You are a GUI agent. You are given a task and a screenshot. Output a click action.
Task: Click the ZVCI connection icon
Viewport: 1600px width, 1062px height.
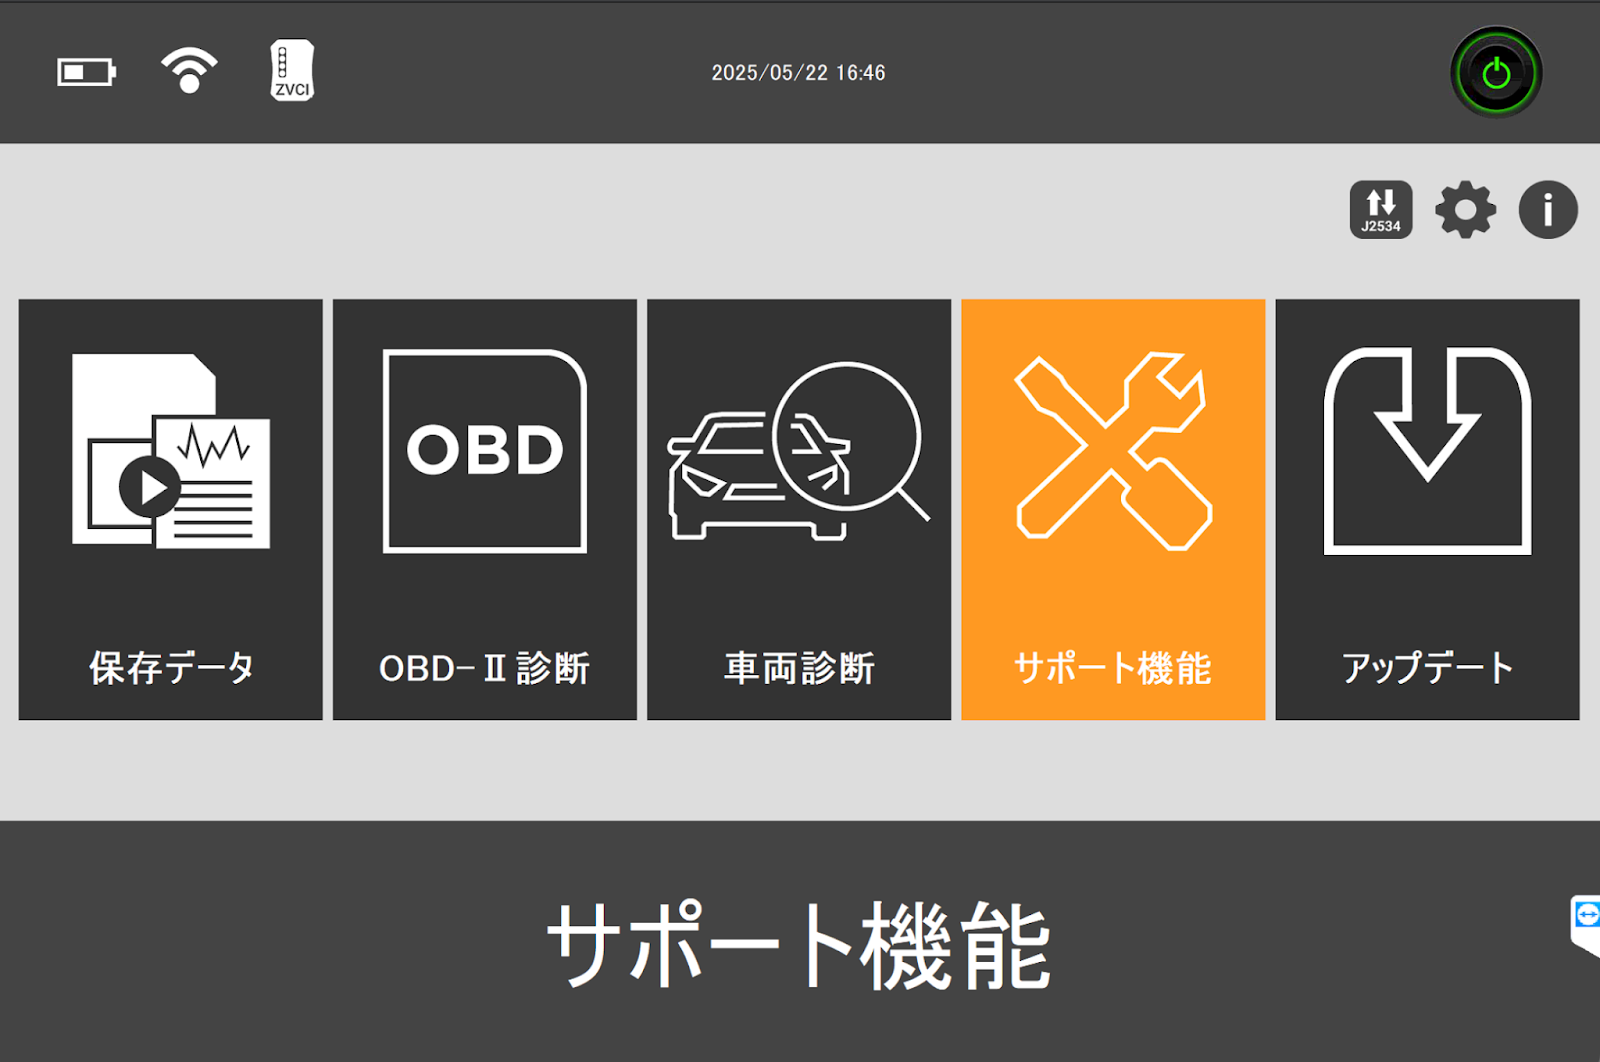292,70
